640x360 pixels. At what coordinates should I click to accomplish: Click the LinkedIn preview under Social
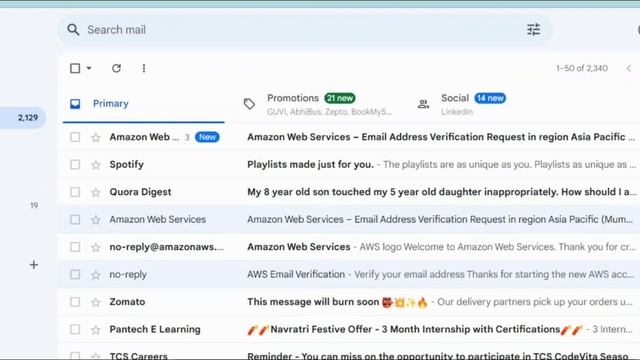(x=457, y=112)
